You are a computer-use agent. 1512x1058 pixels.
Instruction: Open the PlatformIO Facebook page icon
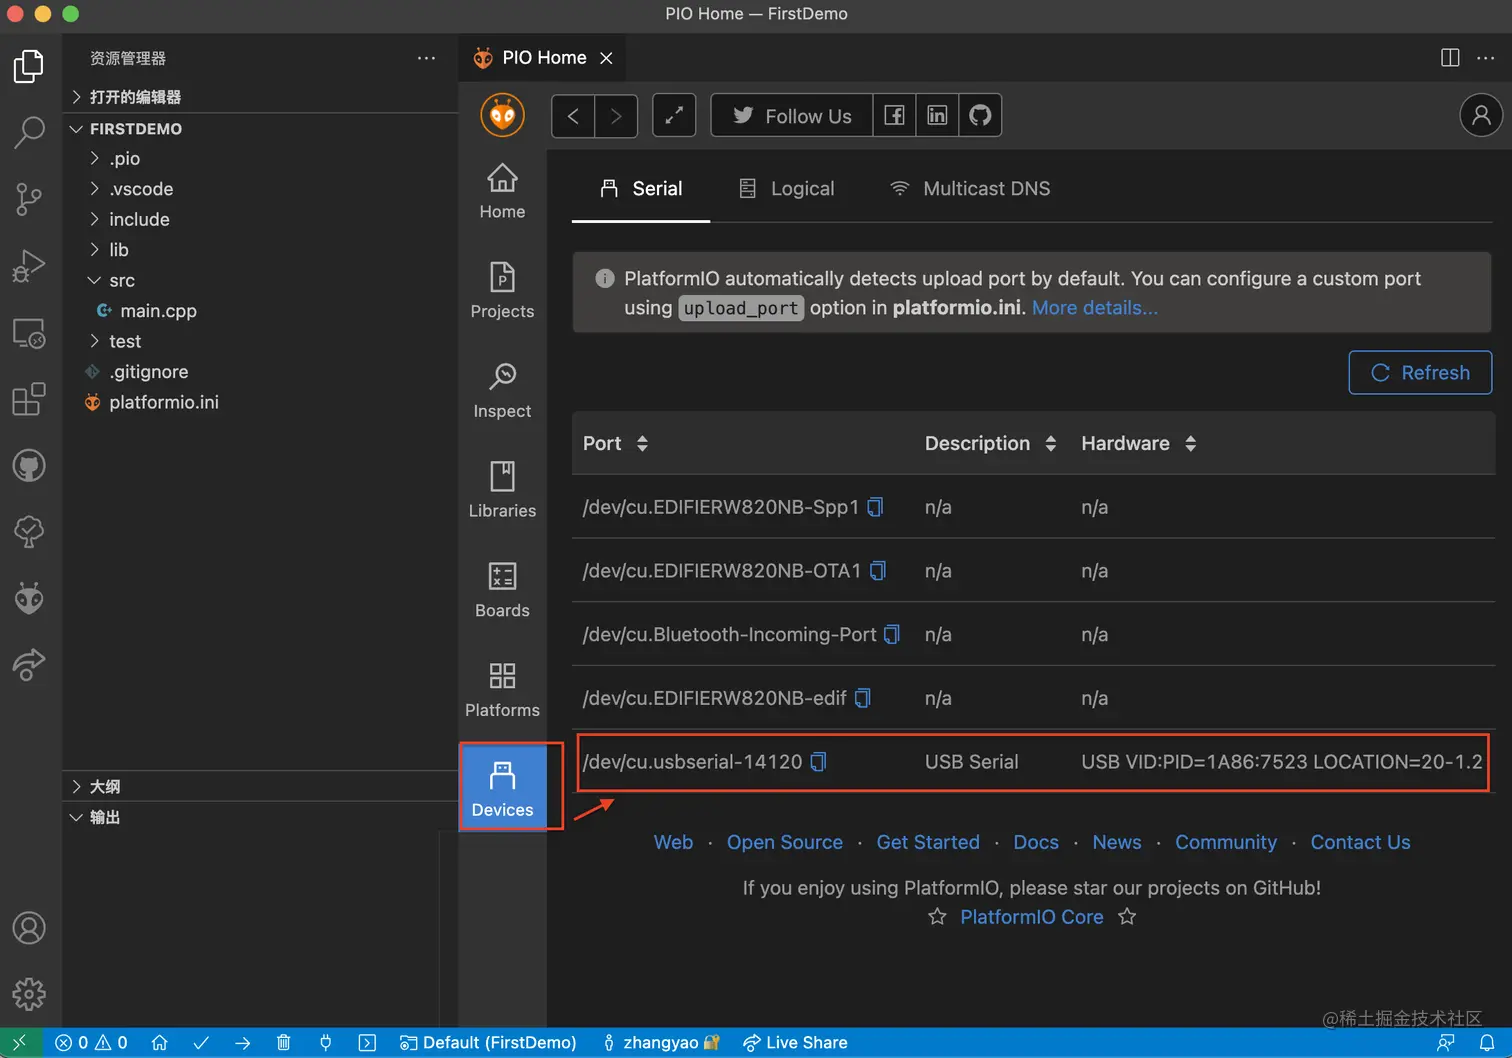click(894, 116)
